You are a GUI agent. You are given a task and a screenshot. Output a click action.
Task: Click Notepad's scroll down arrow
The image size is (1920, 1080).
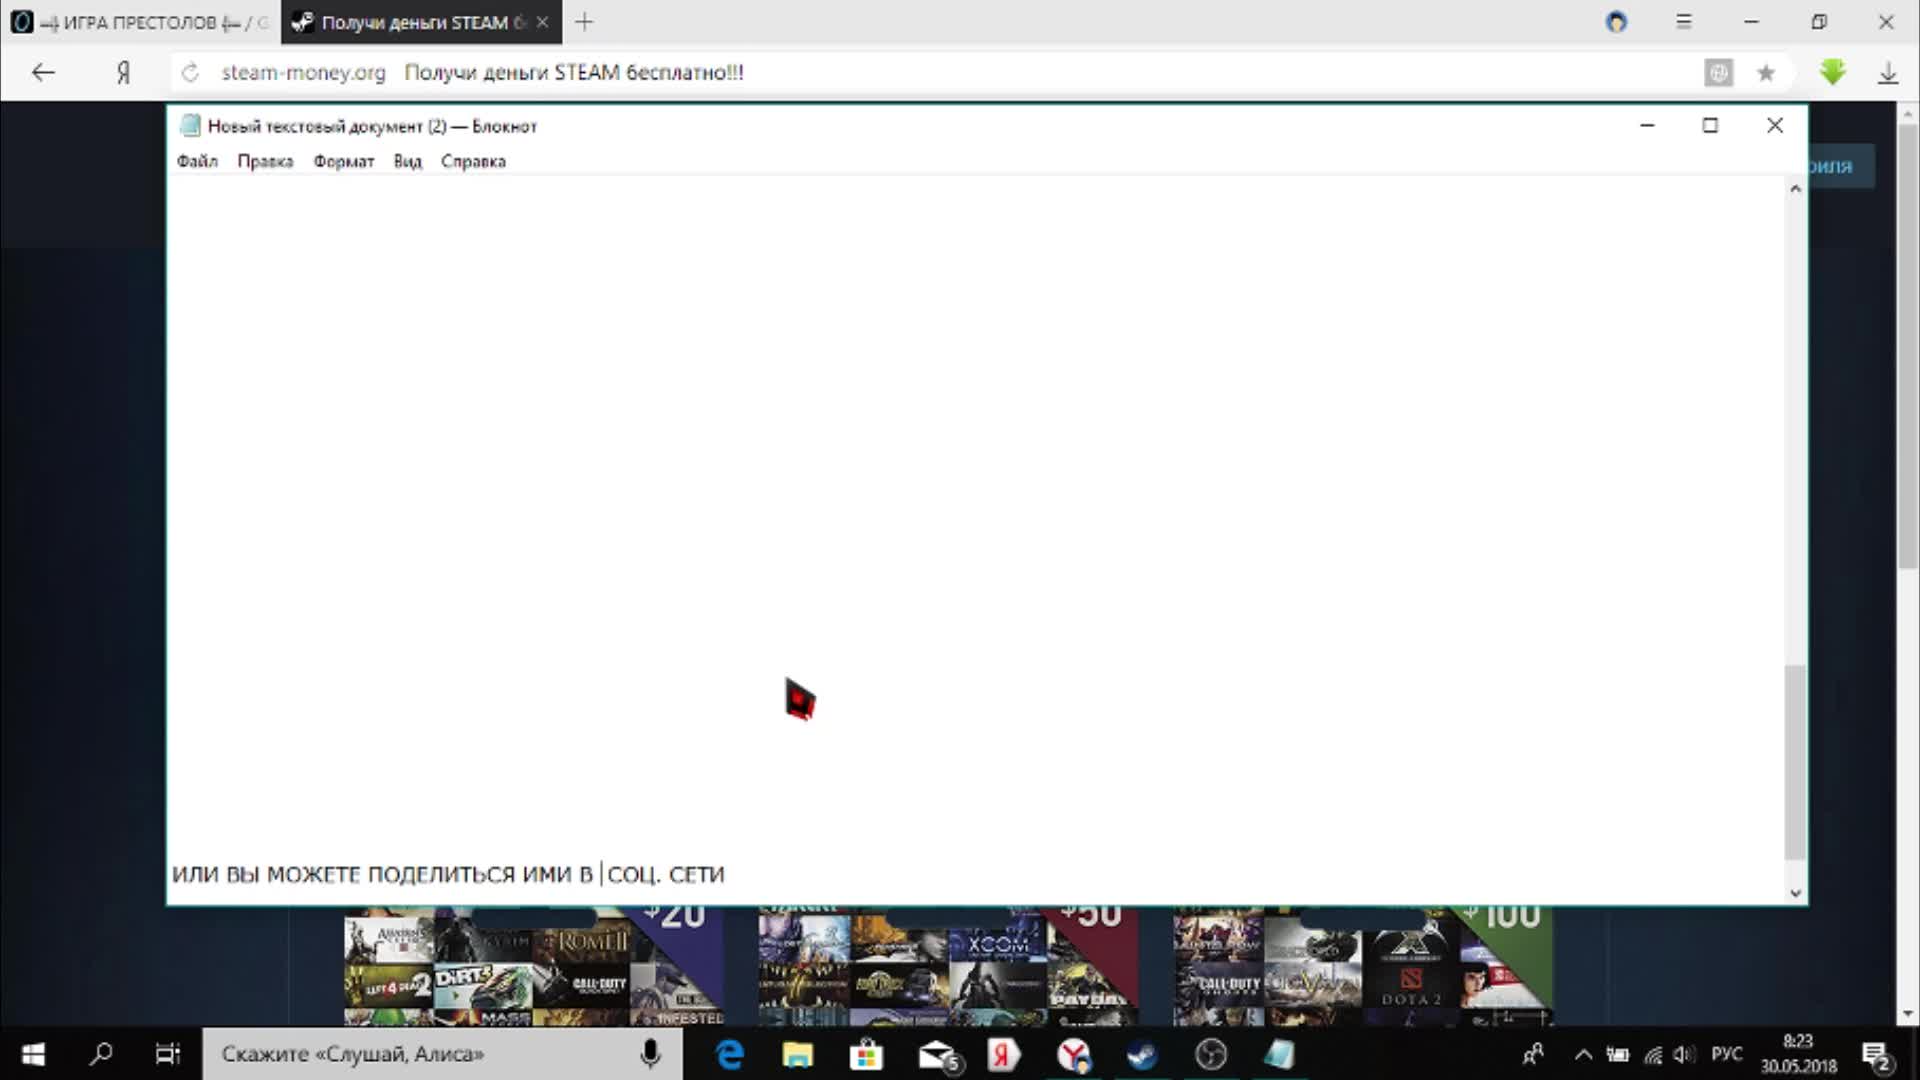pos(1795,893)
